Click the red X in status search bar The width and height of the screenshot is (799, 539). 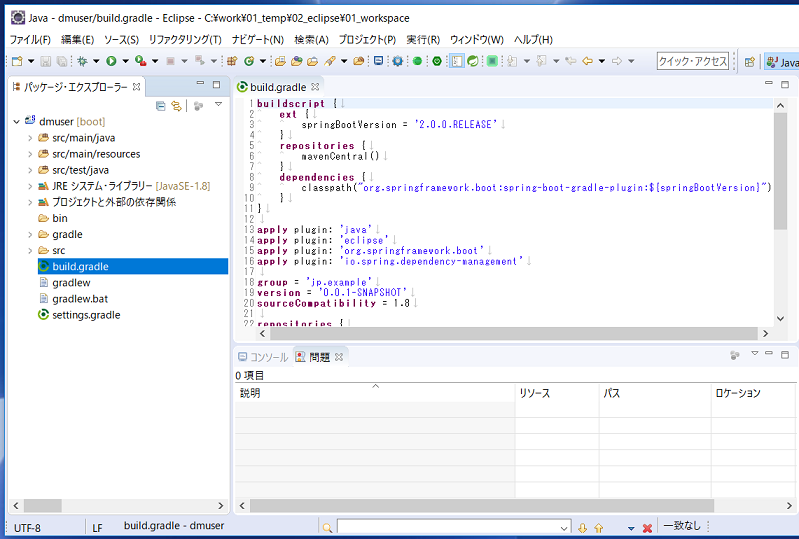[647, 528]
